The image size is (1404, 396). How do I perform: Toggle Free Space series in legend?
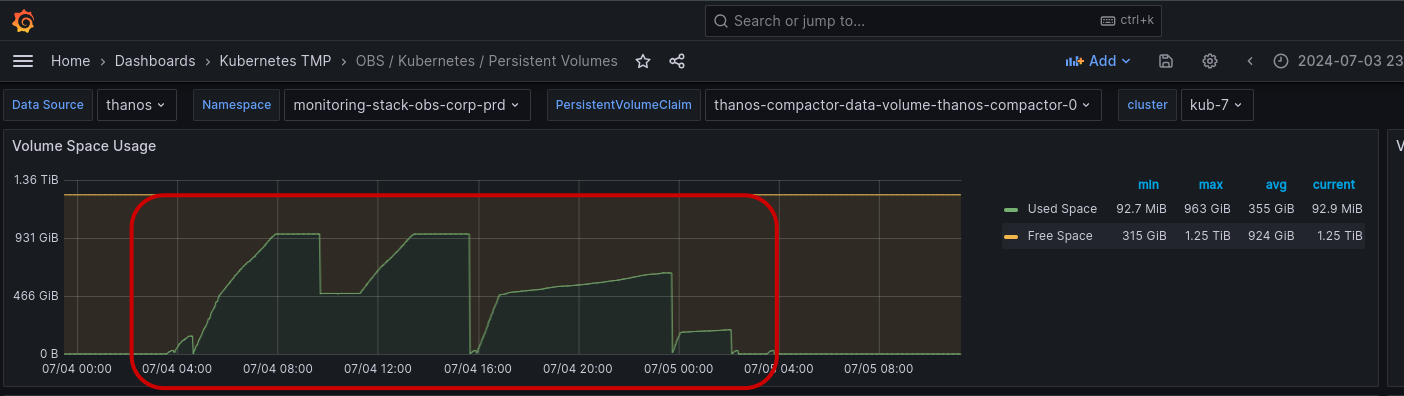point(1059,236)
